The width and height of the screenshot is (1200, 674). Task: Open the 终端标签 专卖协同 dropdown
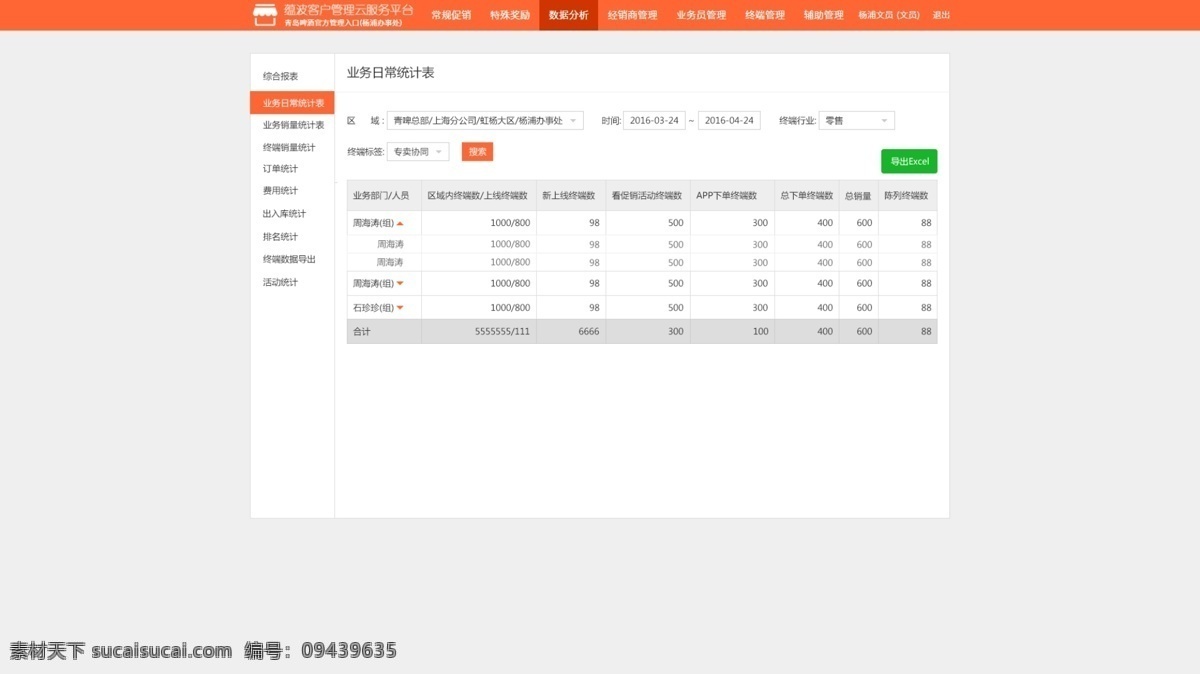417,152
